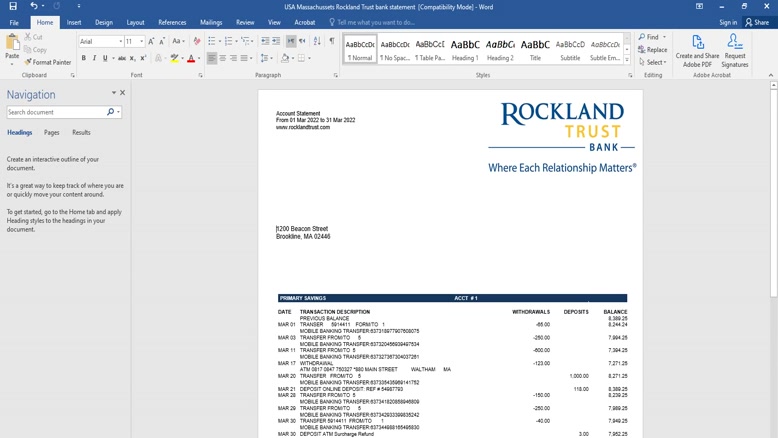The width and height of the screenshot is (778, 438).
Task: Click the Request Signatures icon
Action: point(734,50)
